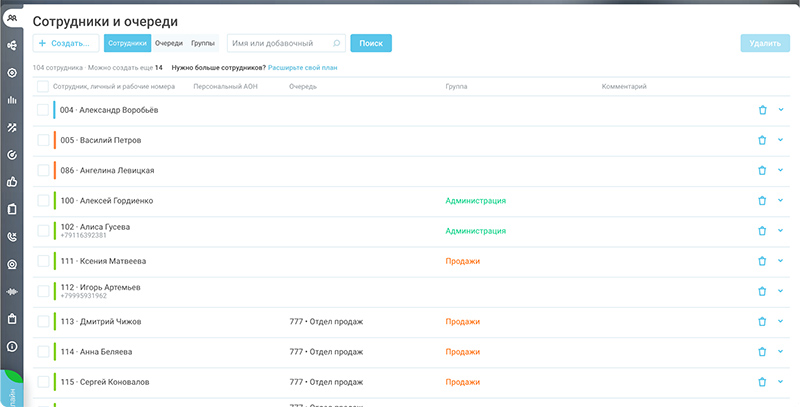The width and height of the screenshot is (800, 407).
Task: Expand details chevron for 111 Ксения Матвеева
Action: 780,261
